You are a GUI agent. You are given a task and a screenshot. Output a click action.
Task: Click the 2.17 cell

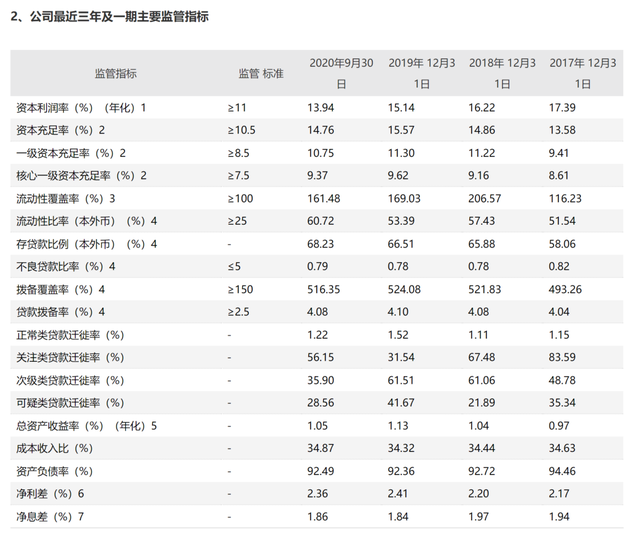pos(559,494)
